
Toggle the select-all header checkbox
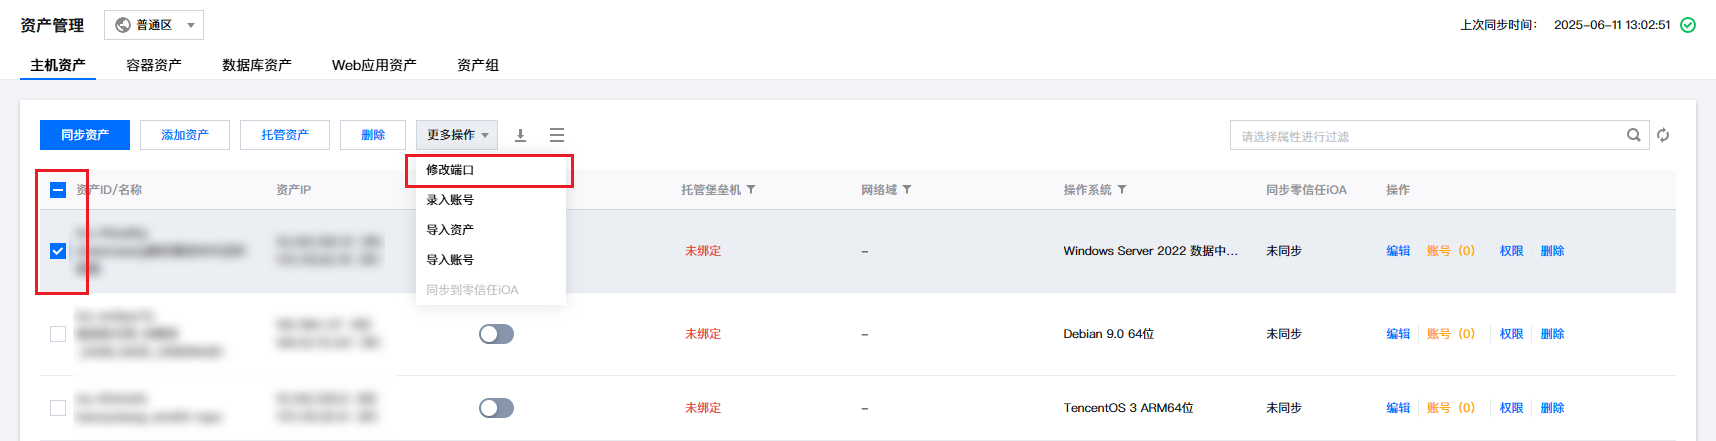pyautogui.click(x=58, y=190)
